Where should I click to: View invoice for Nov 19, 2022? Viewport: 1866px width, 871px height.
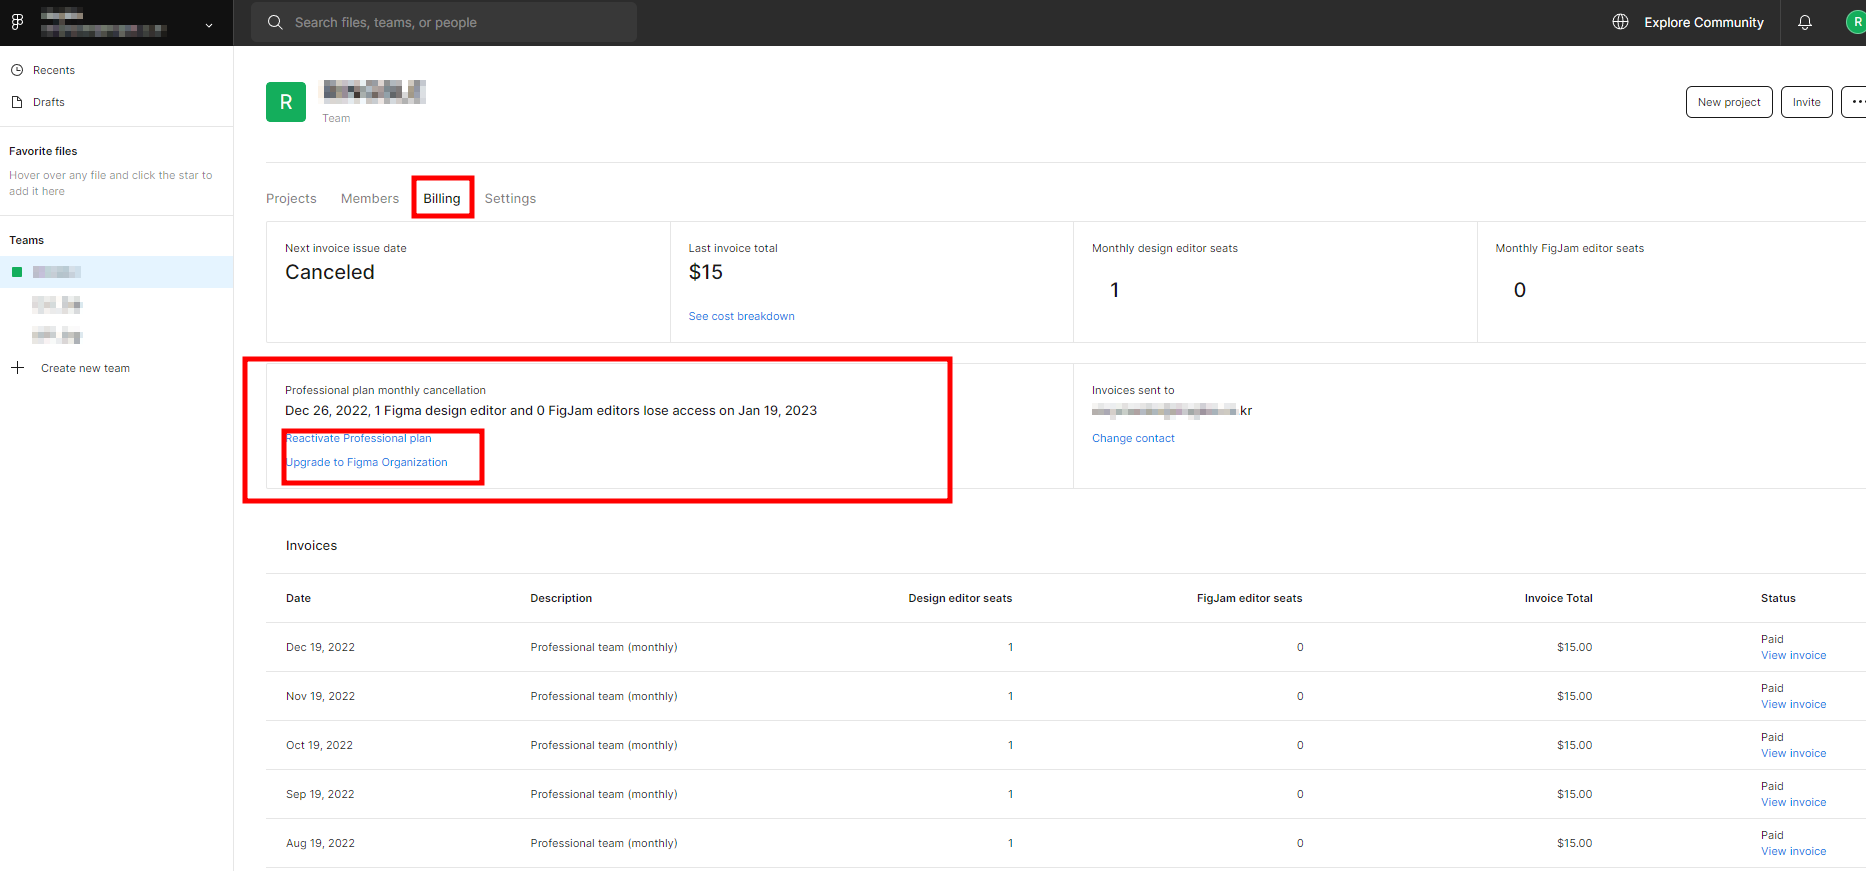click(1793, 705)
